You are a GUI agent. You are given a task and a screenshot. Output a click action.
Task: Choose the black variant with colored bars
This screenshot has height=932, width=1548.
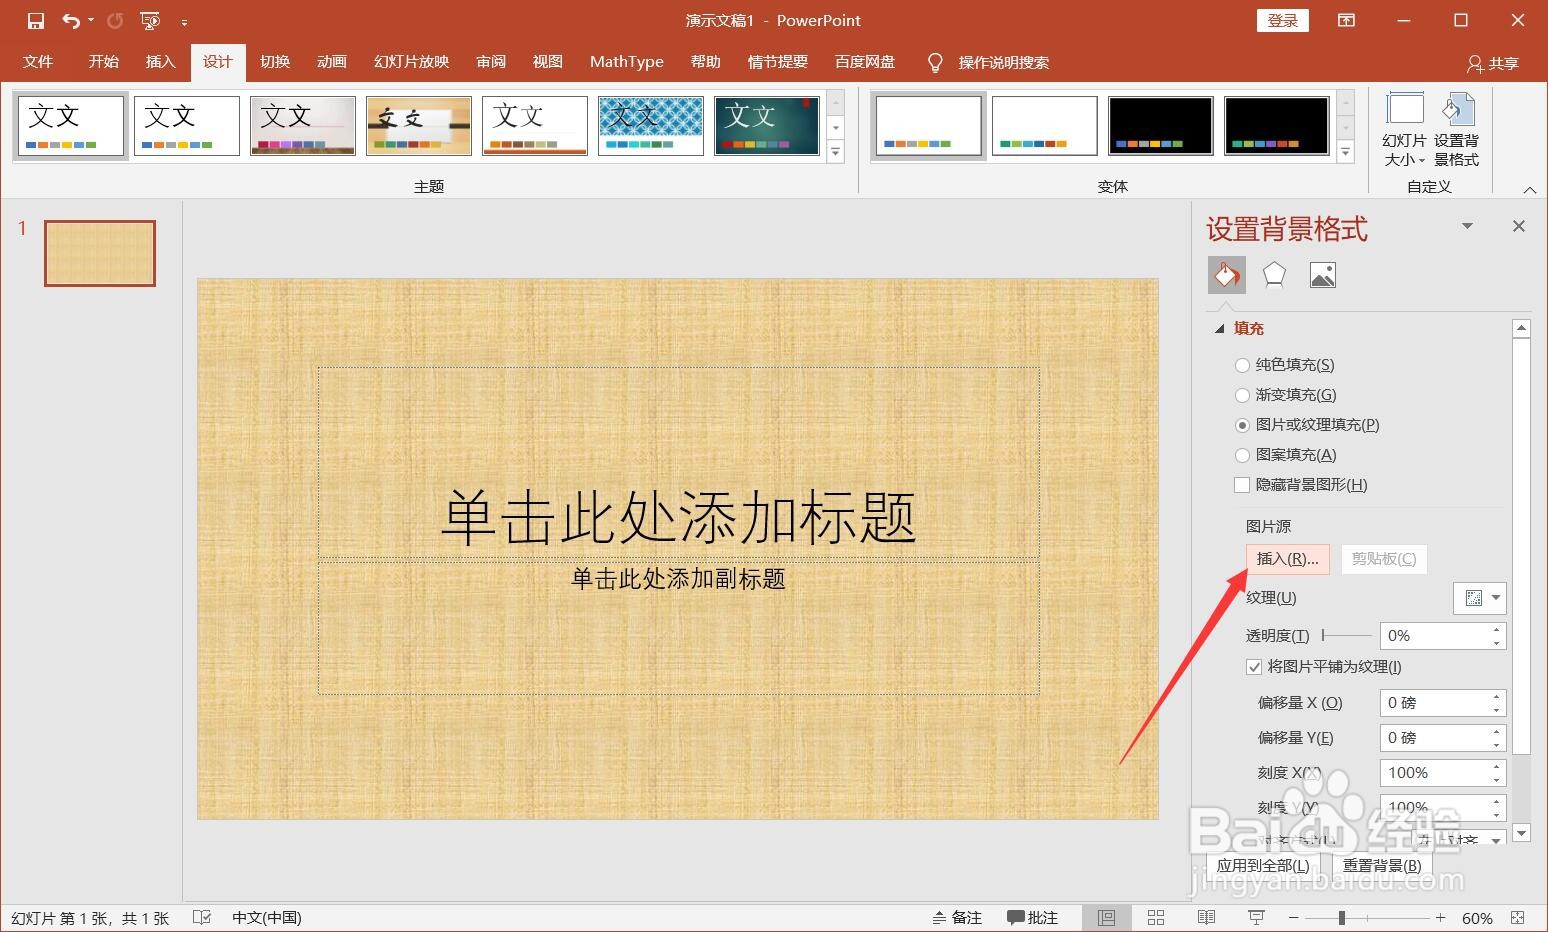[x=1160, y=126]
